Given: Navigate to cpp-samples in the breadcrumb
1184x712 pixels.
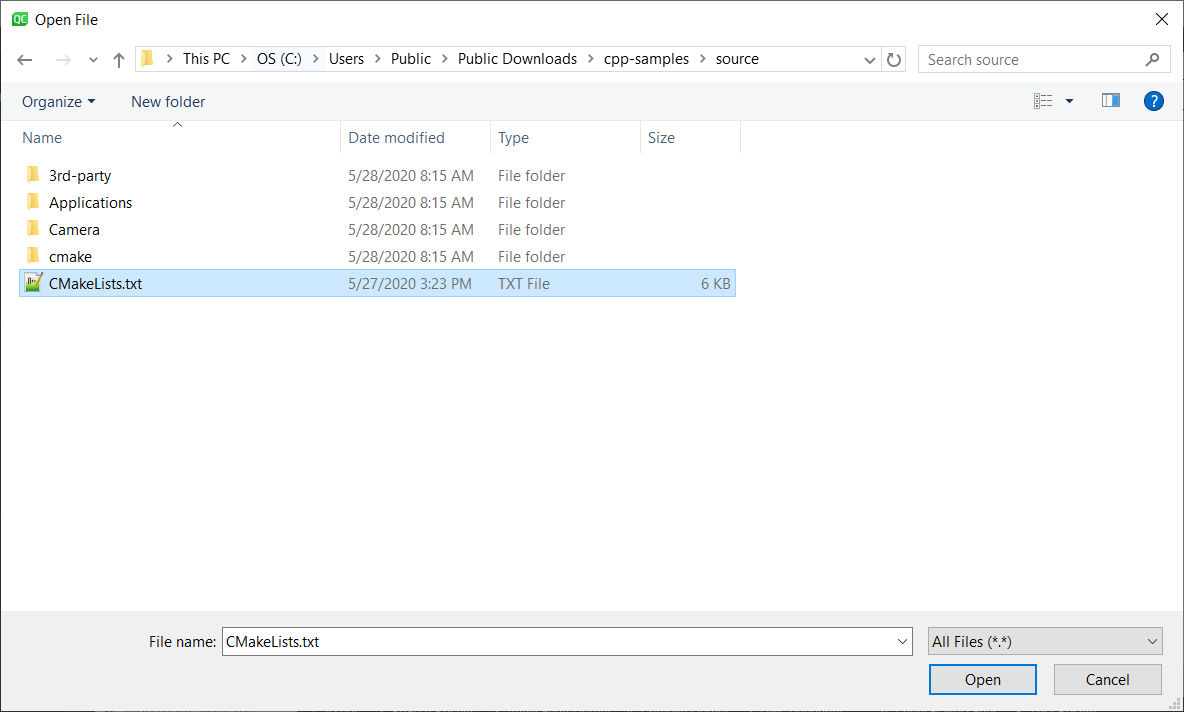Looking at the screenshot, I should pos(646,59).
